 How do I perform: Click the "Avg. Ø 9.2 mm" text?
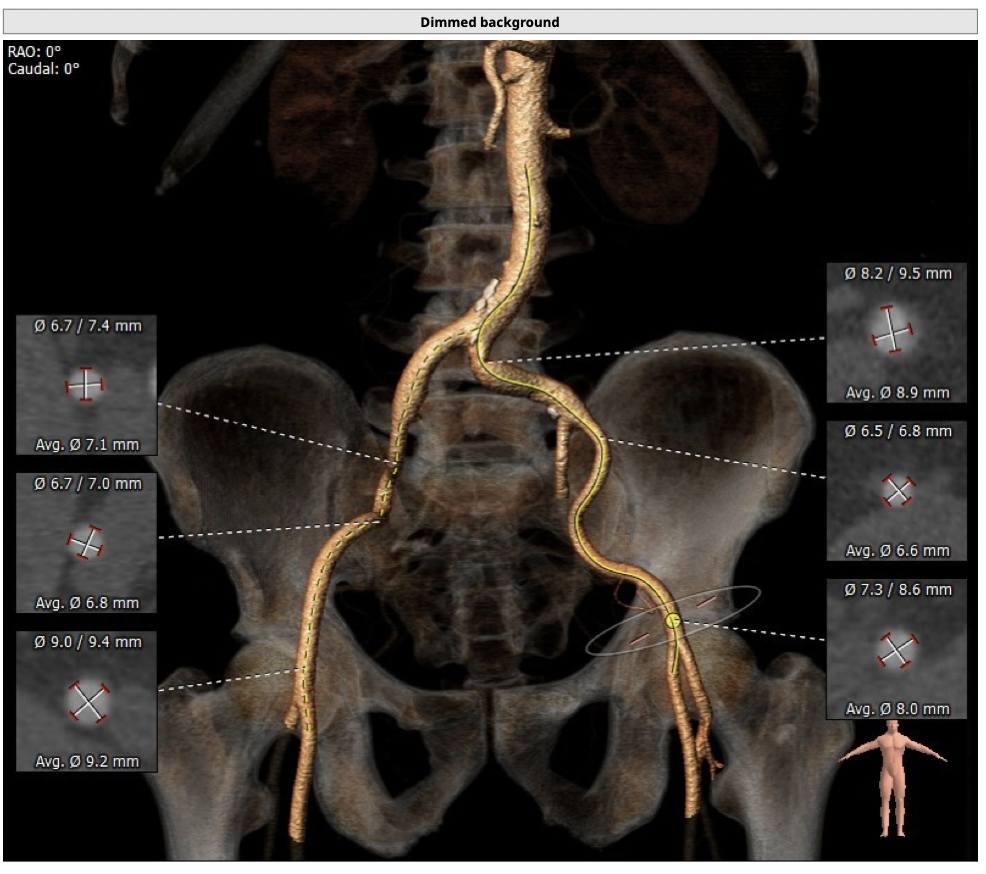(87, 761)
